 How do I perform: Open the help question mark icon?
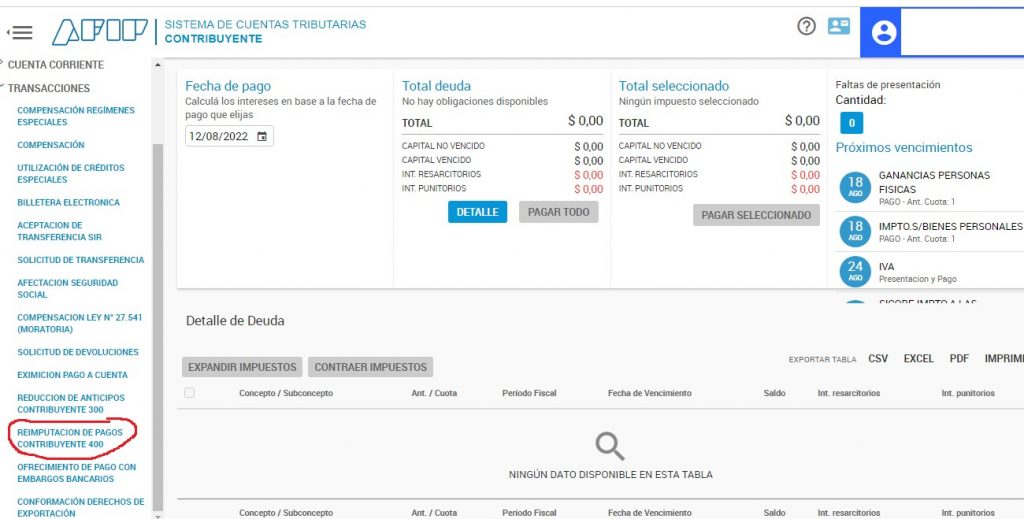[807, 26]
